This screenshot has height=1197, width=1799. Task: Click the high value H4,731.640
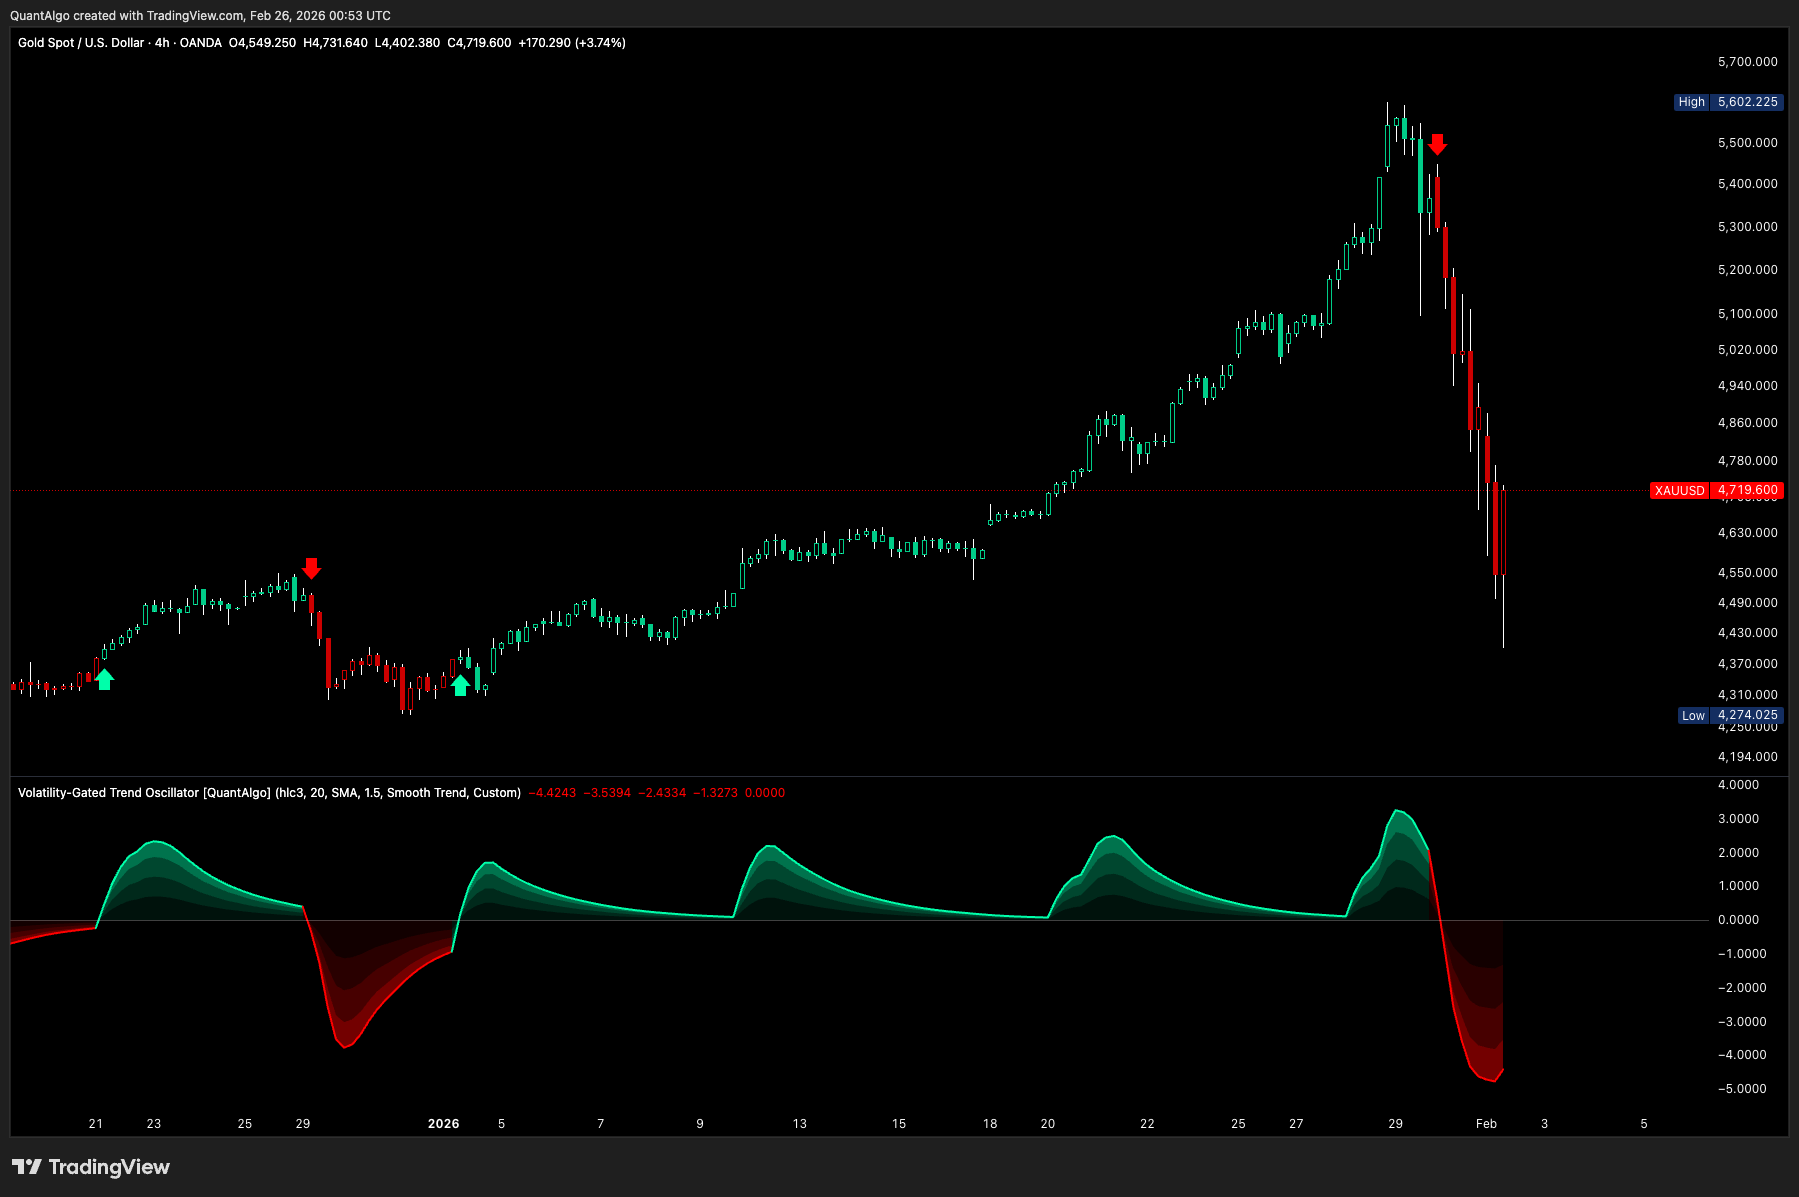click(x=336, y=43)
